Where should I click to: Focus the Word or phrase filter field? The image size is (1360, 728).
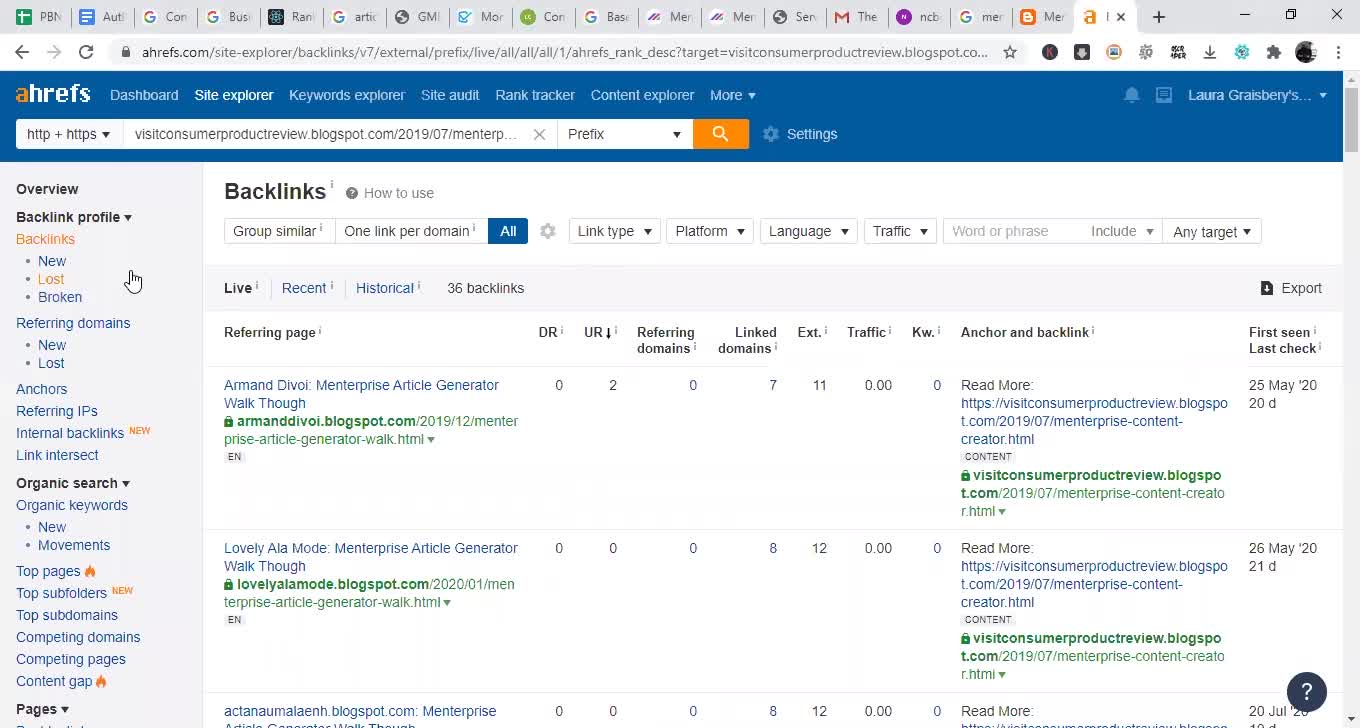pyautogui.click(x=1014, y=231)
